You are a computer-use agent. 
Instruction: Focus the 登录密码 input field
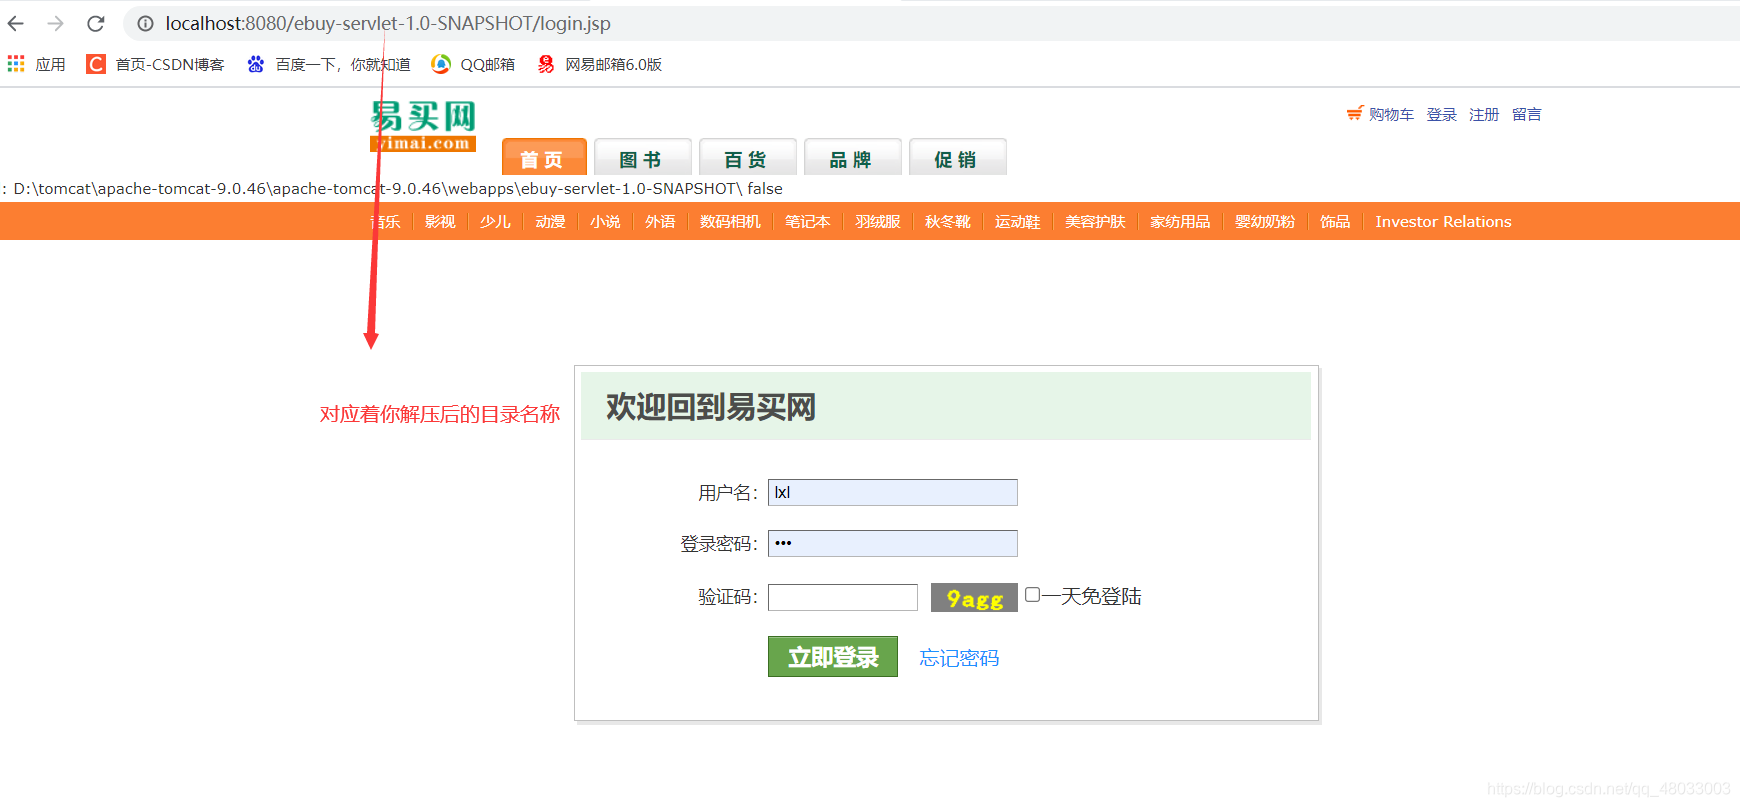point(893,543)
